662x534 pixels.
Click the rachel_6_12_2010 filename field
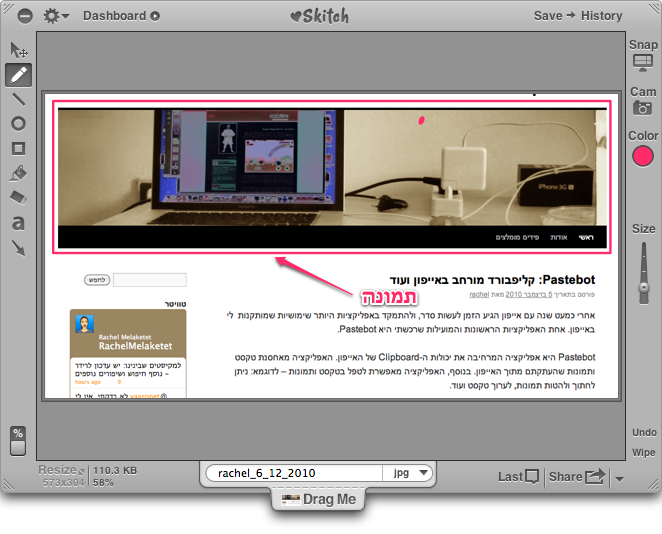click(296, 473)
